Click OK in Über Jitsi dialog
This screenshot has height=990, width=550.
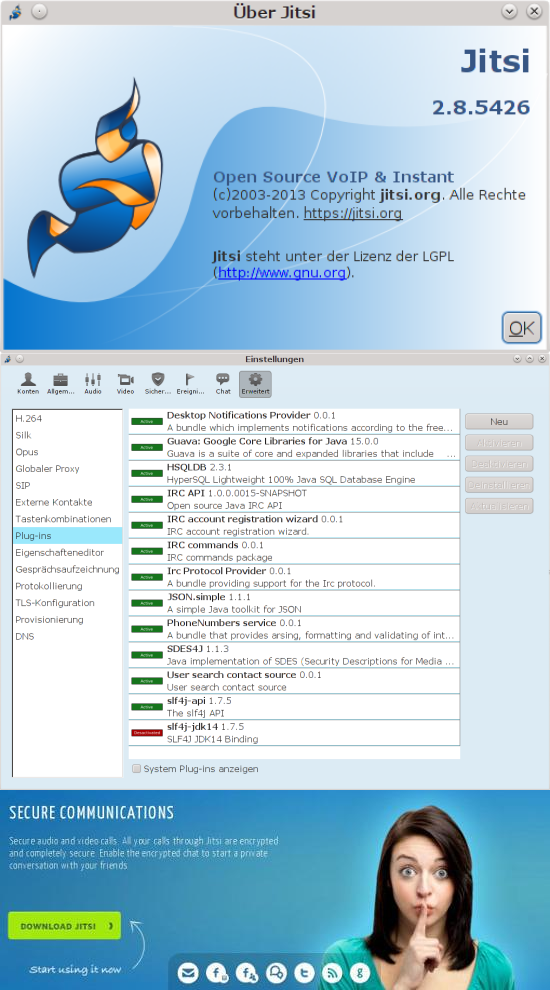pyautogui.click(x=522, y=328)
